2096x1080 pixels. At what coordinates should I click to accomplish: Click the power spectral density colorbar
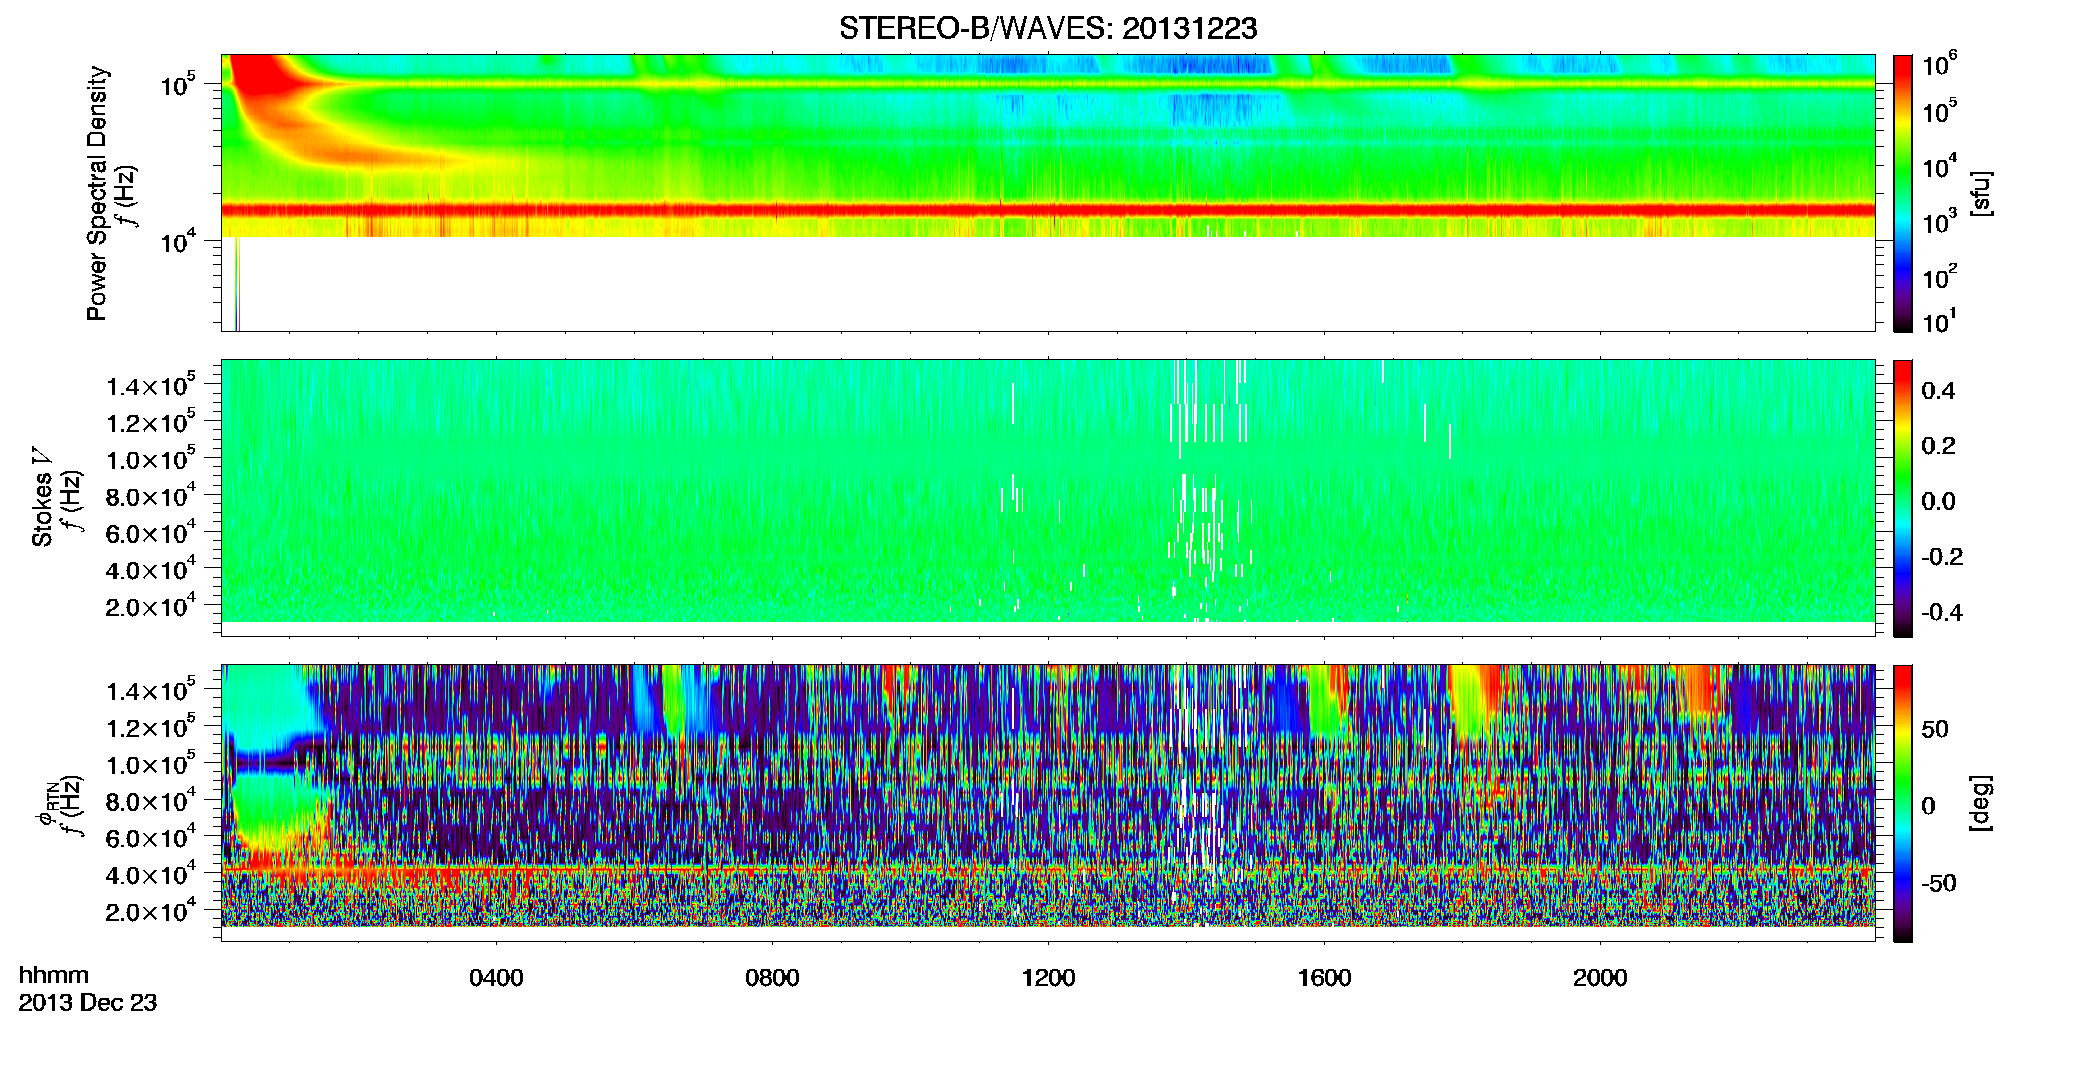coord(1903,193)
